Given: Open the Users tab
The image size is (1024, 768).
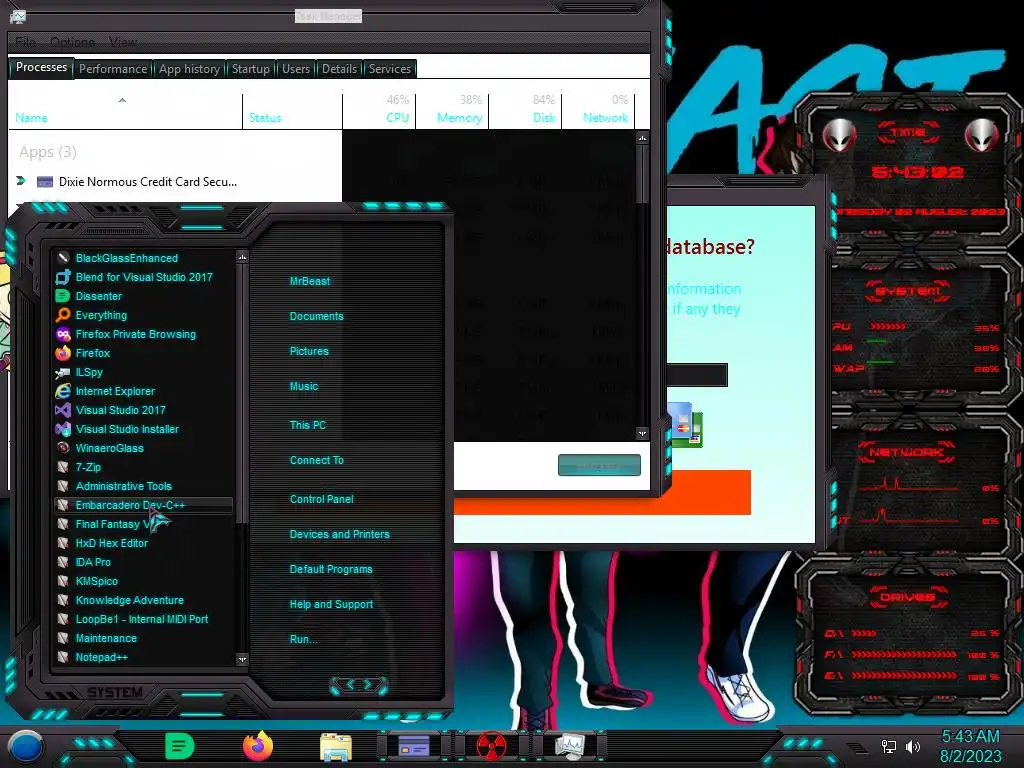Looking at the screenshot, I should (x=296, y=69).
